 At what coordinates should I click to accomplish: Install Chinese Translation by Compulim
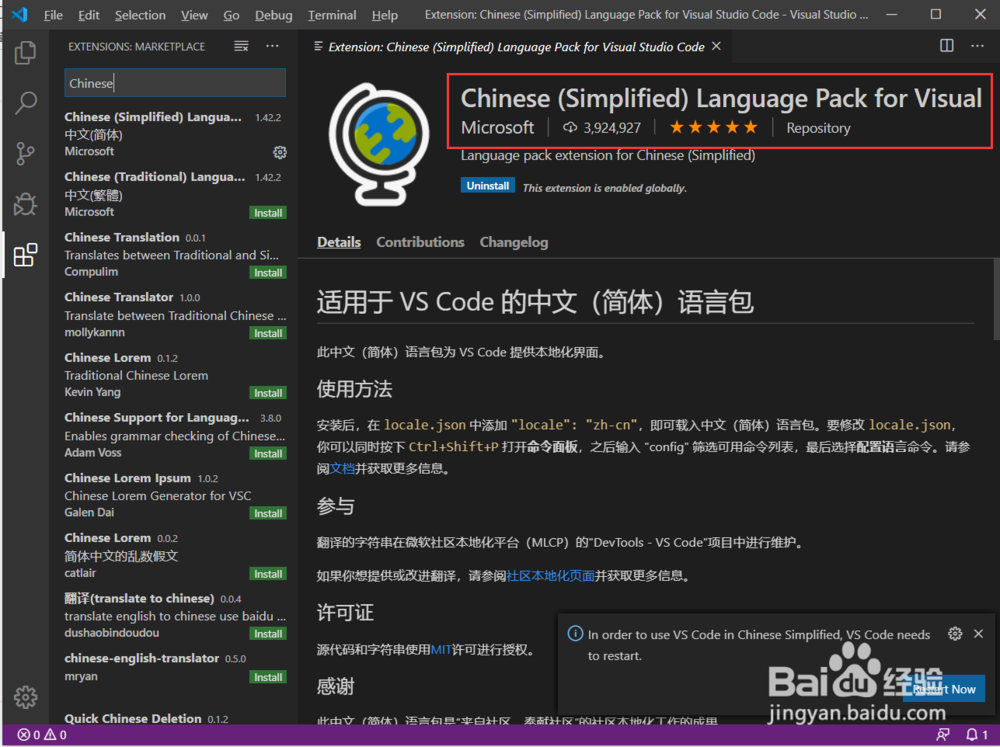[x=268, y=272]
